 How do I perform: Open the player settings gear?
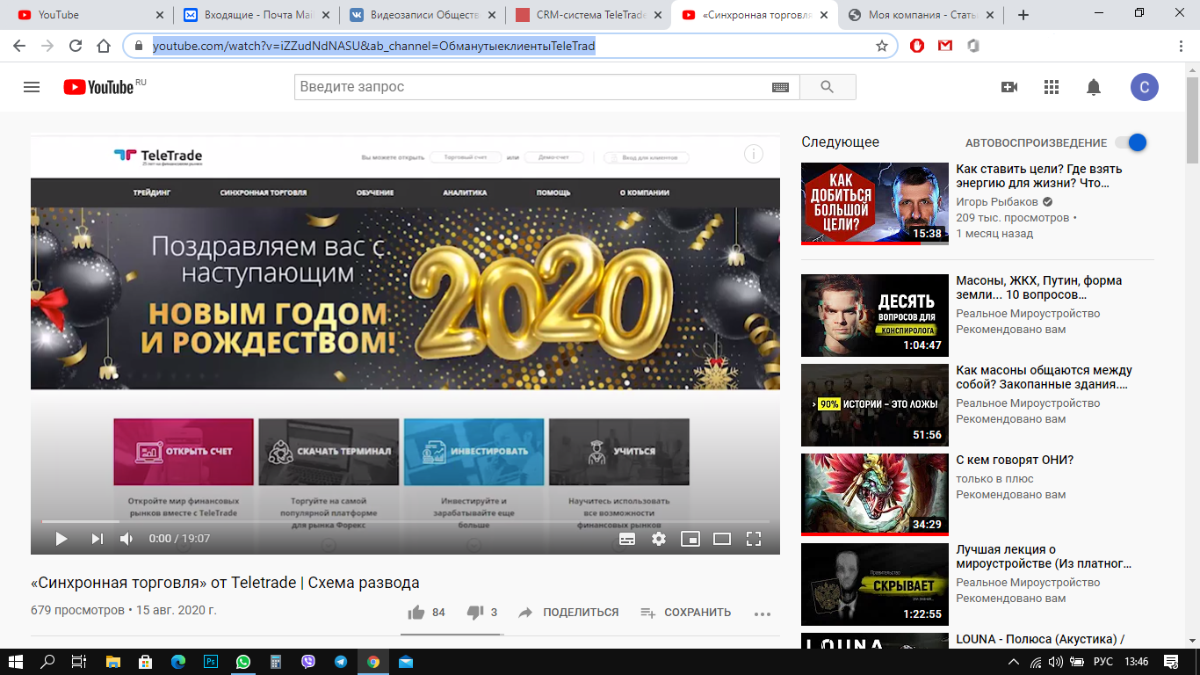tap(659, 538)
